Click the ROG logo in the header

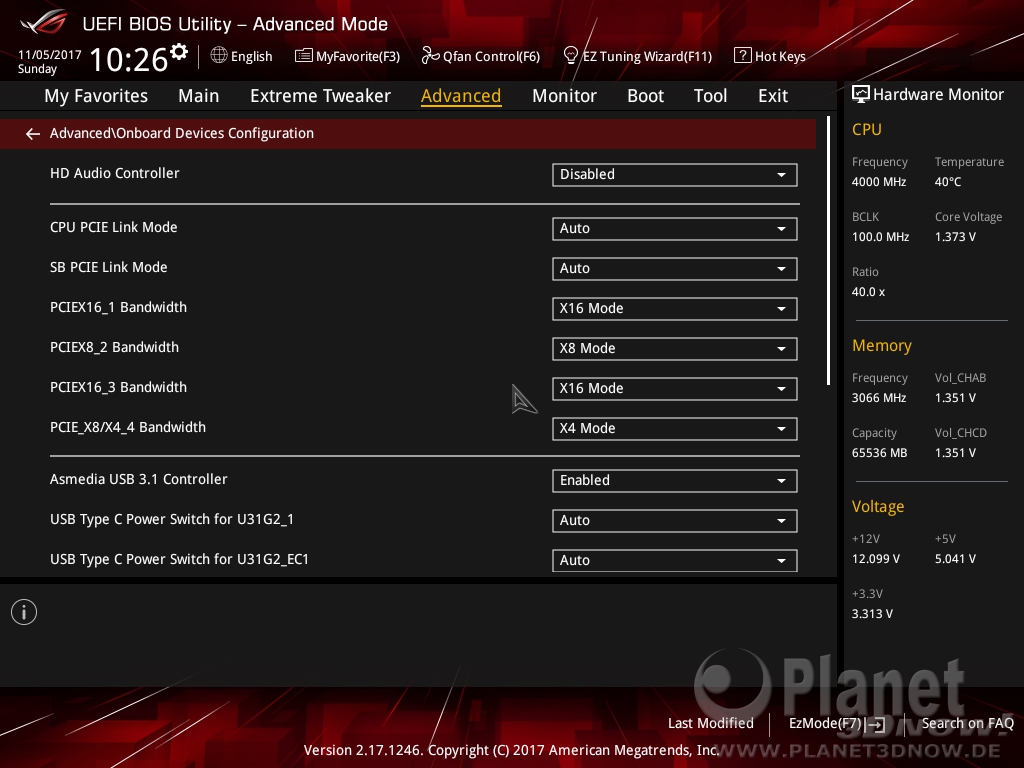(43, 22)
